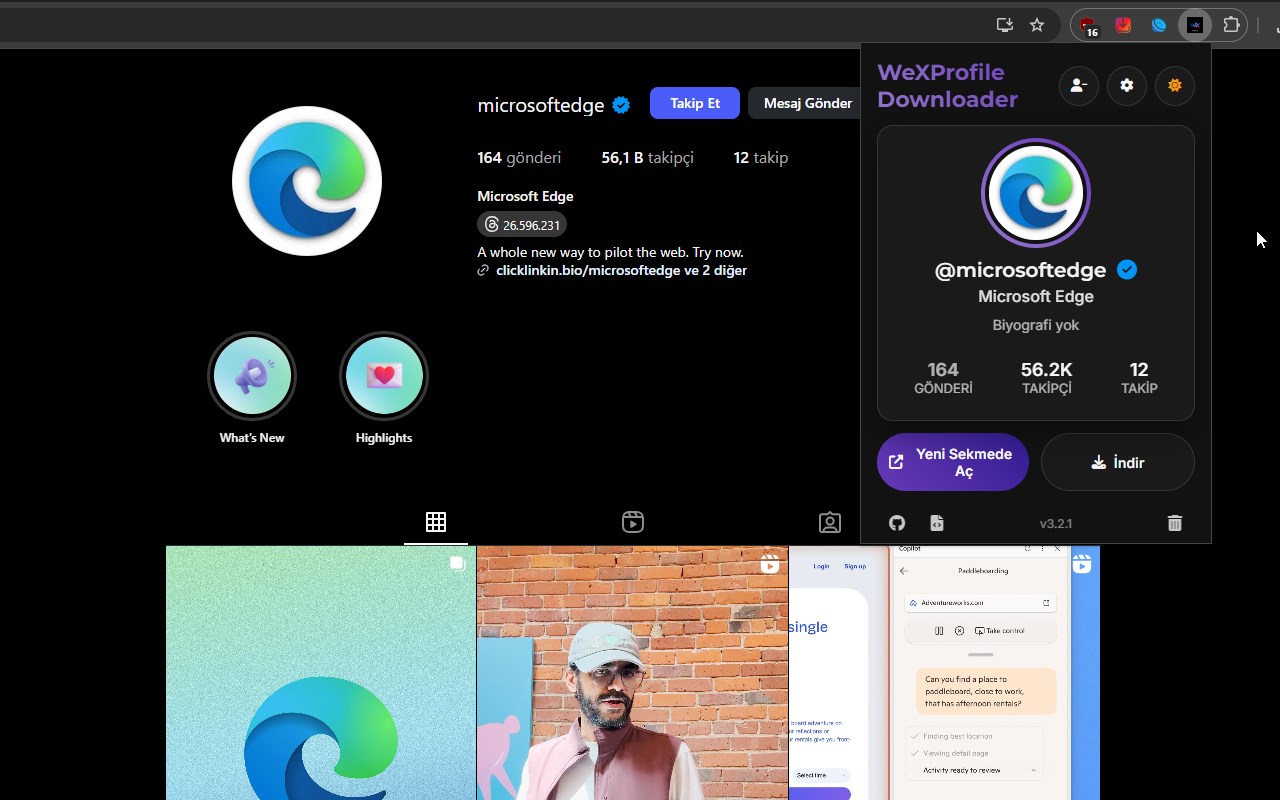
Task: Click the profile picture in WeXProfile popup
Action: pyautogui.click(x=1035, y=193)
